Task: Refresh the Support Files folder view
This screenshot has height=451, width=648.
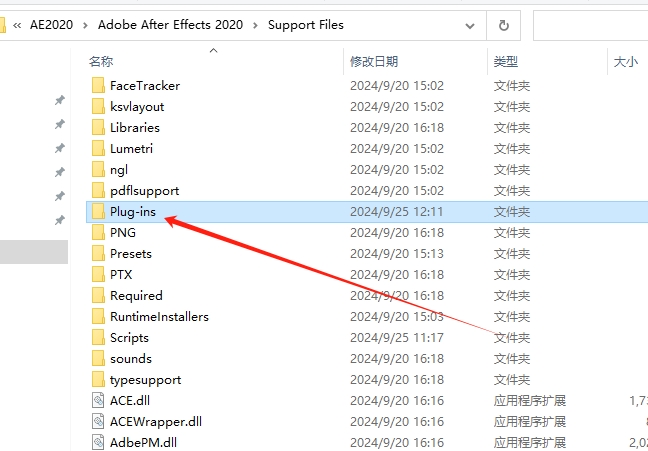Action: click(x=503, y=26)
